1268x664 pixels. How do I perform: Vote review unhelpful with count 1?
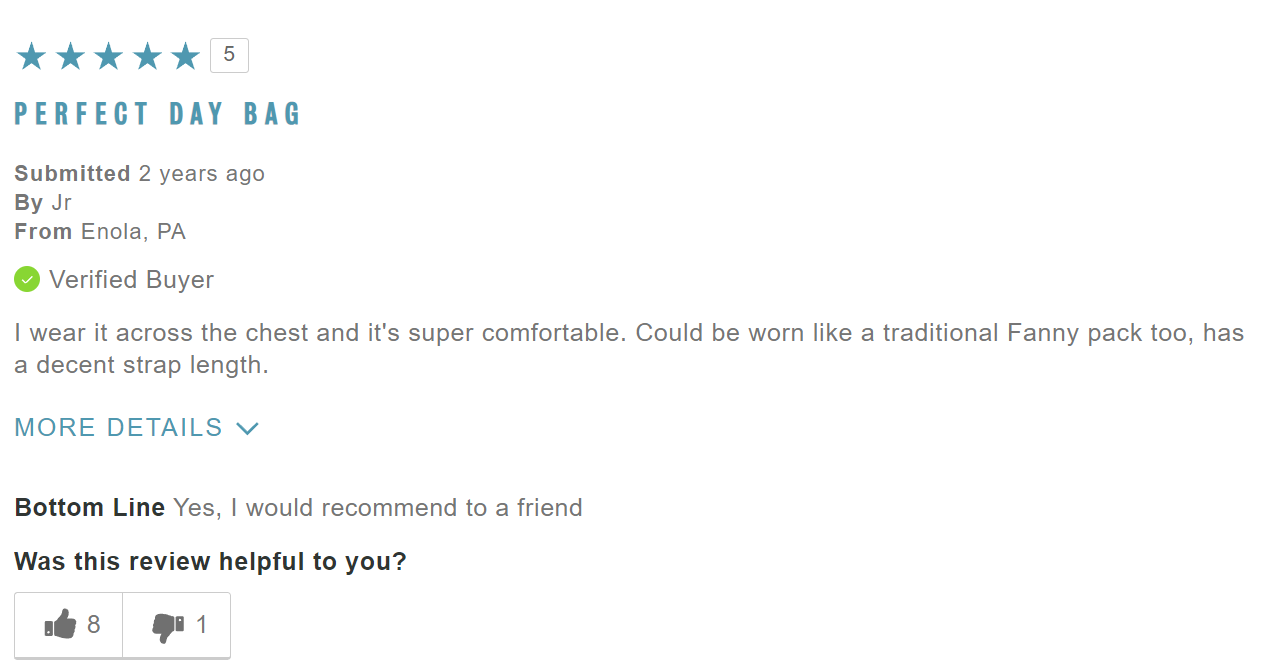(x=177, y=625)
